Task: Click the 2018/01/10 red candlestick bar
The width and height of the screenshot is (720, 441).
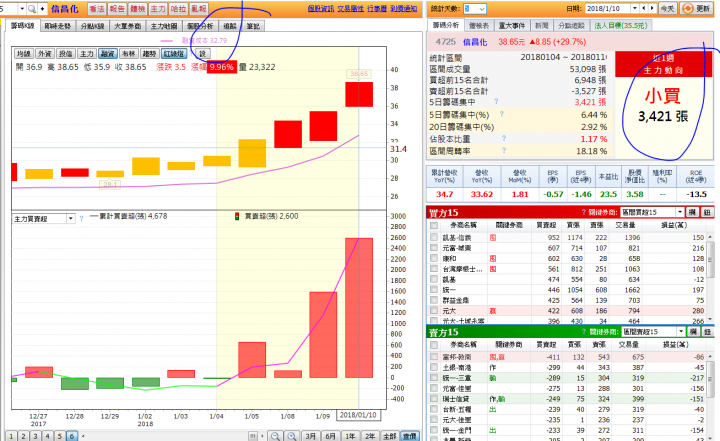Action: tap(359, 95)
